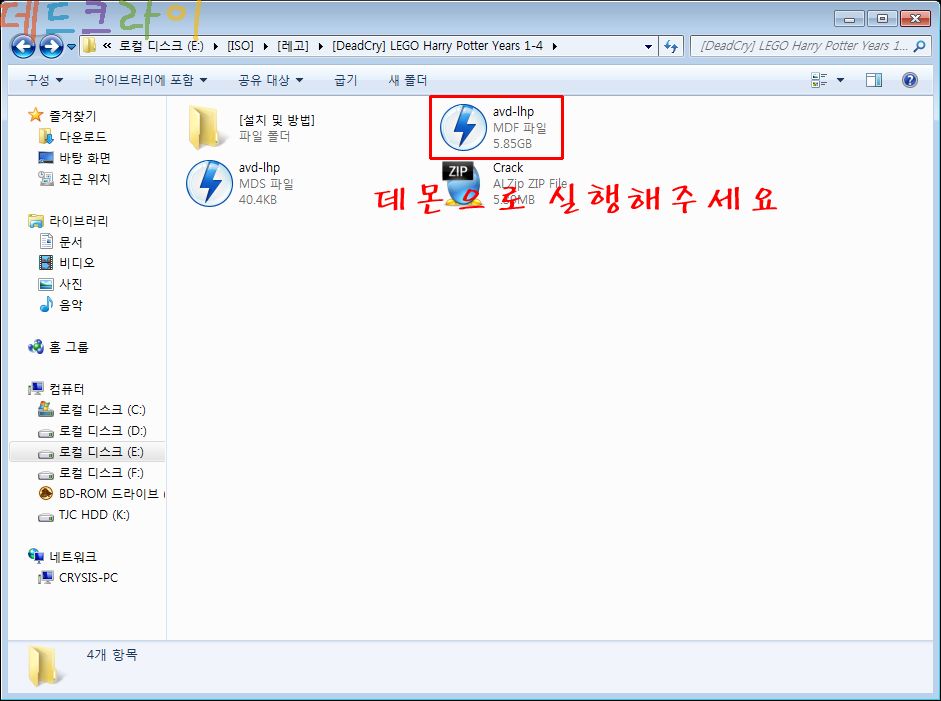
Task: Select 라이브러리 in the navigation pane
Action: [68, 221]
